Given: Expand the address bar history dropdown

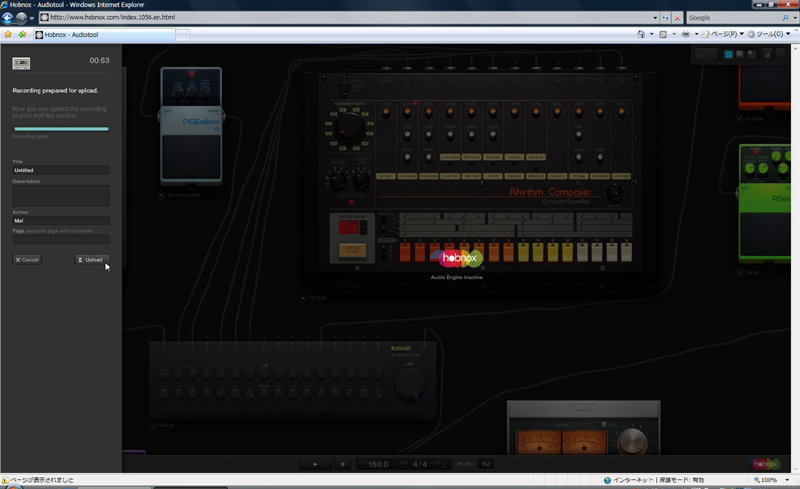Looking at the screenshot, I should point(655,17).
